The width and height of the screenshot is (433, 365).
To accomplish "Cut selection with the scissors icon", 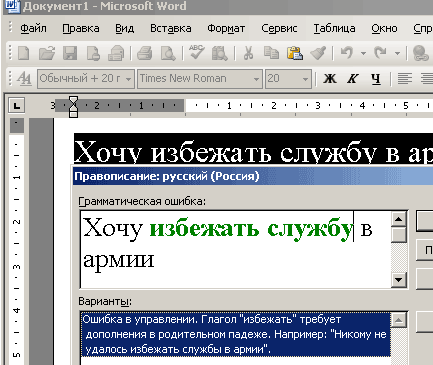I will (248, 53).
